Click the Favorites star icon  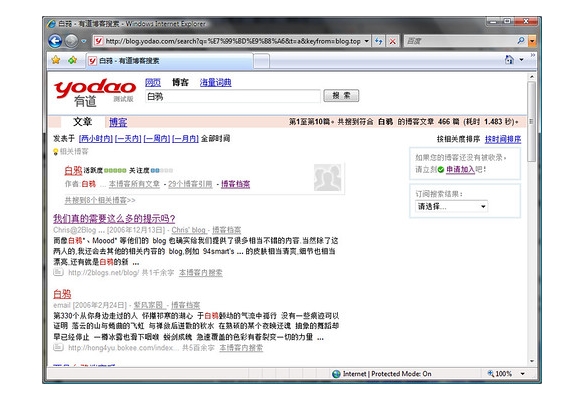point(56,60)
